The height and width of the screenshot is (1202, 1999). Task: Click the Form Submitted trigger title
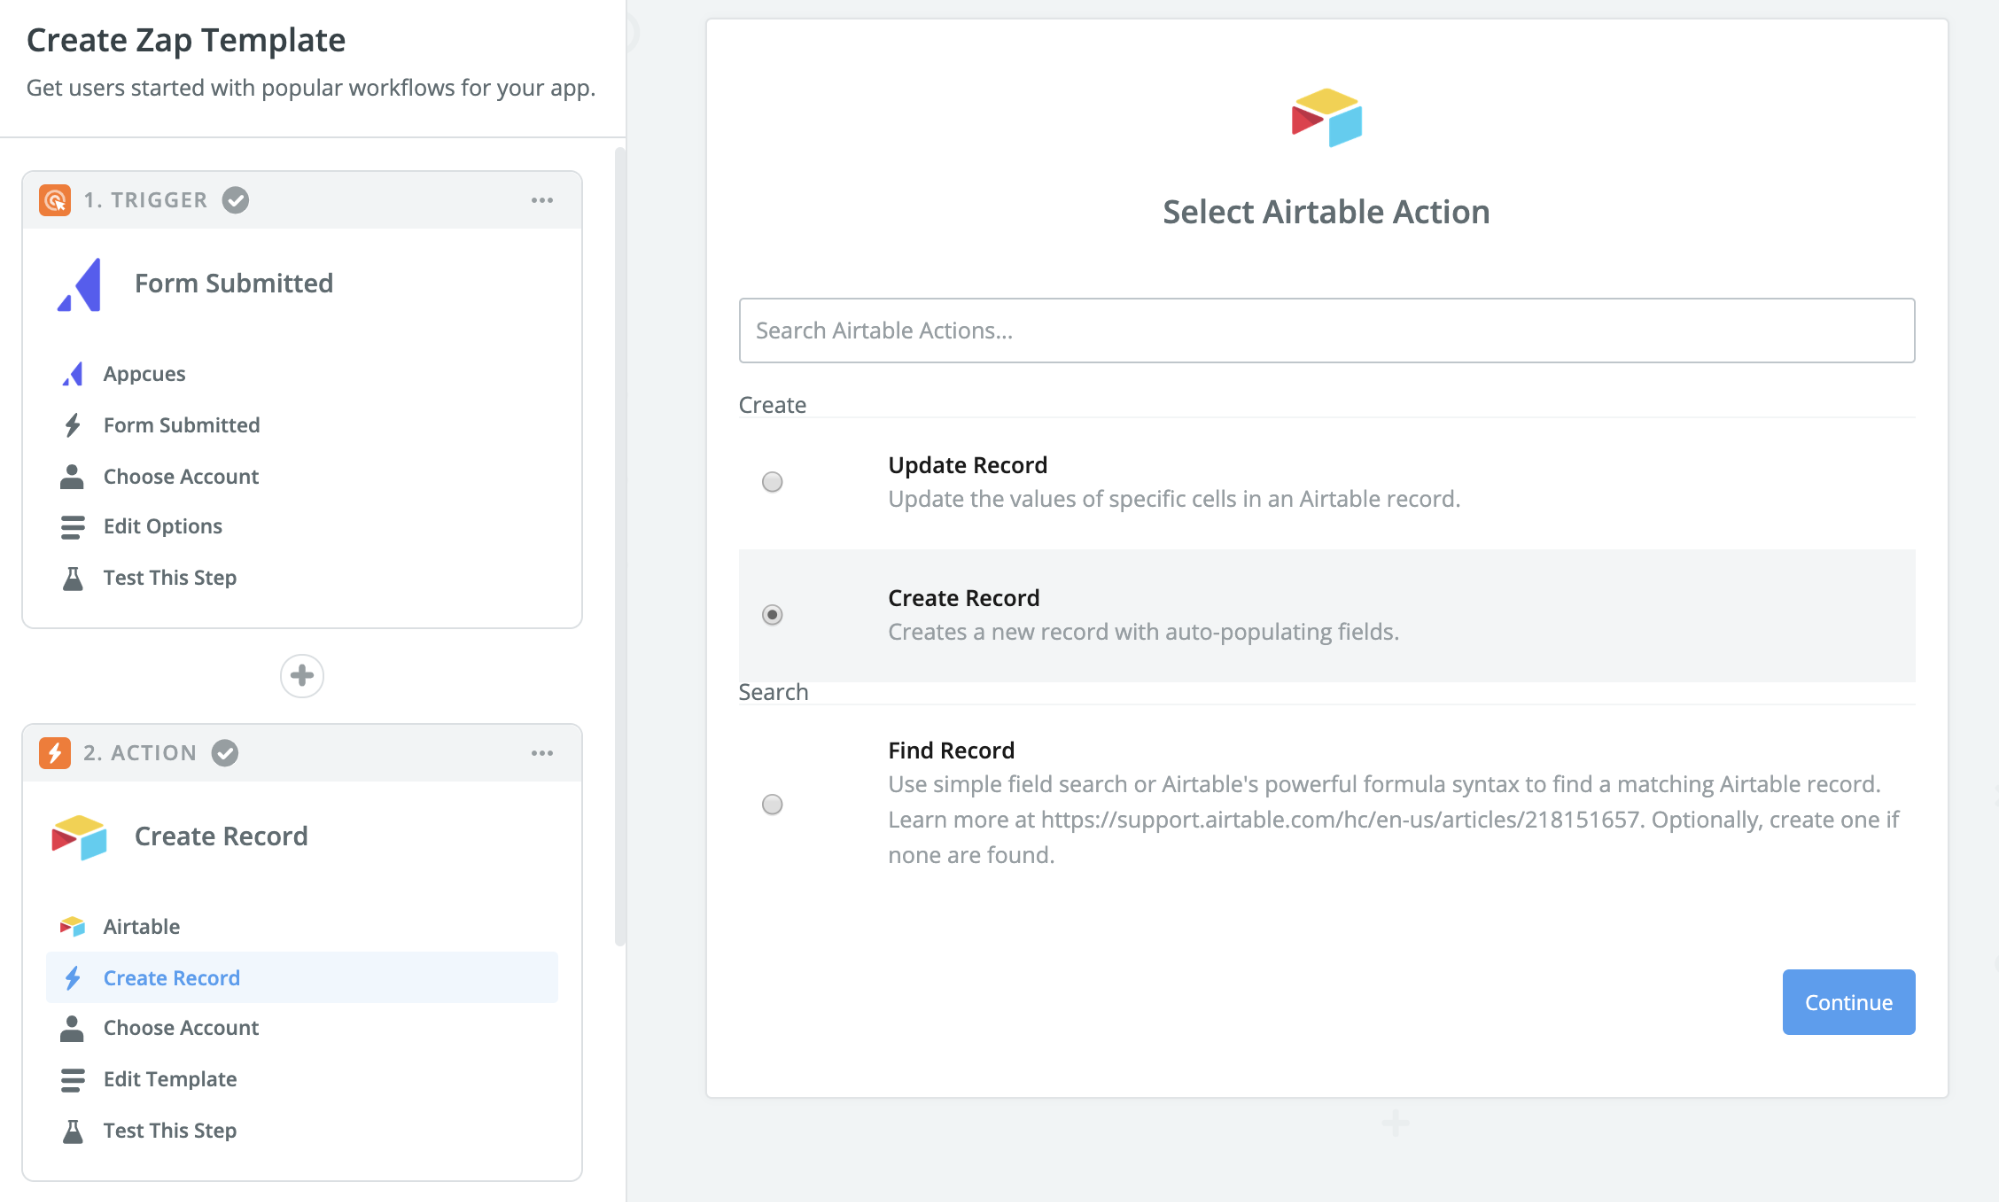(x=234, y=284)
